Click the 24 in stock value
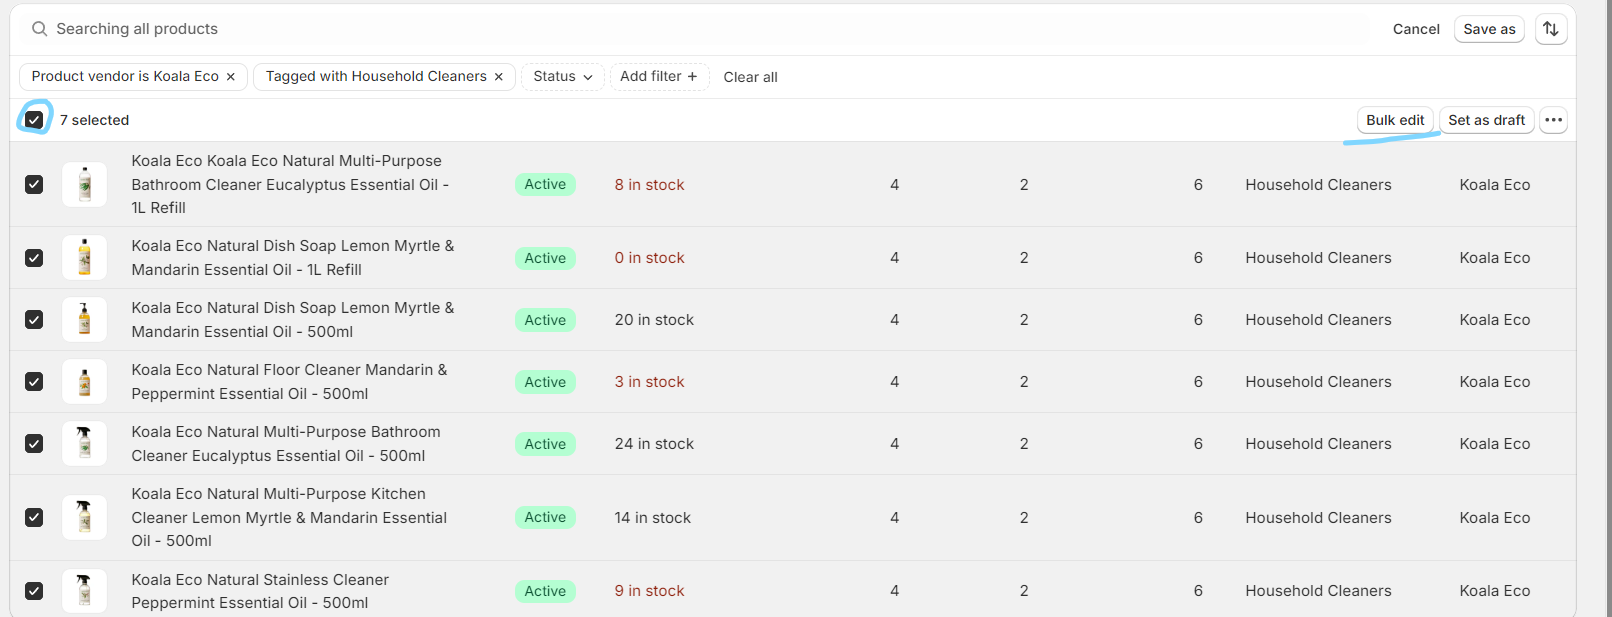The height and width of the screenshot is (617, 1612). (x=654, y=444)
